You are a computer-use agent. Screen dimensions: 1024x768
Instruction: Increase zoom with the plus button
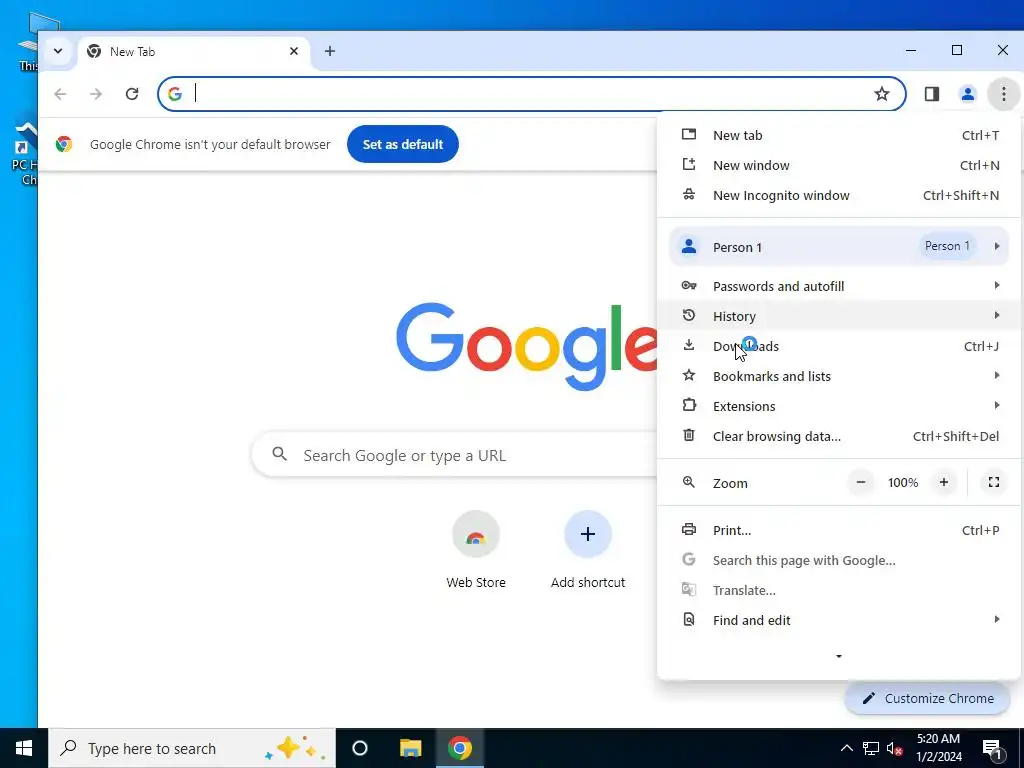point(944,483)
